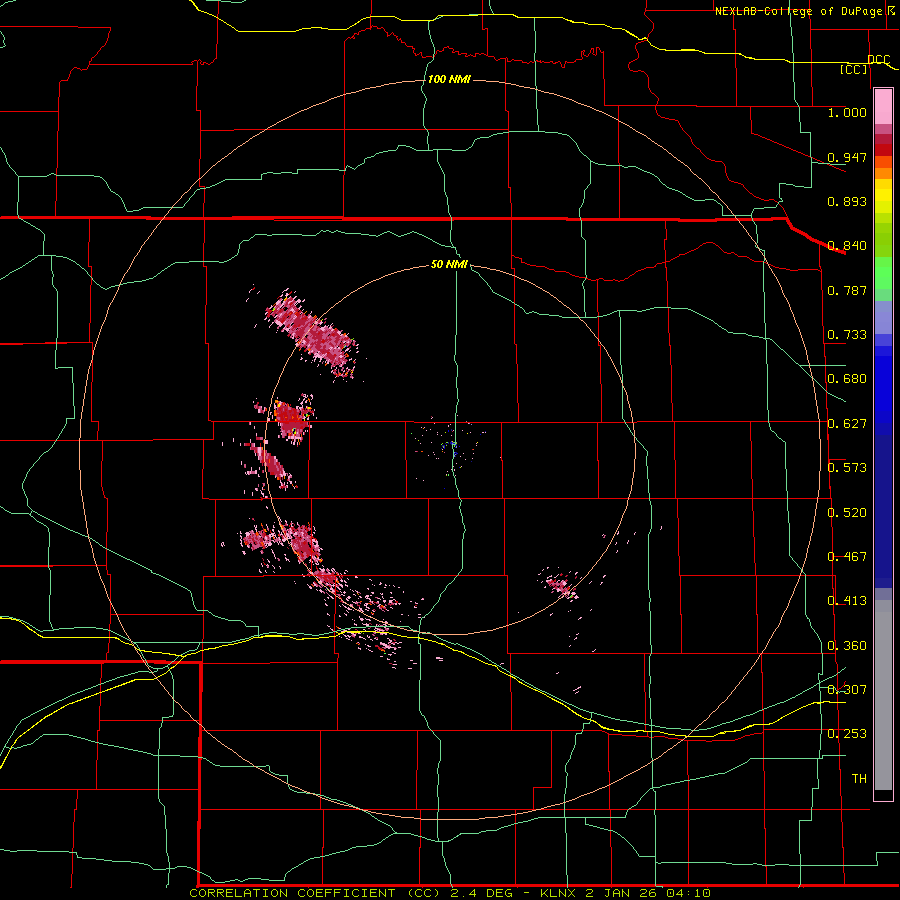Image resolution: width=900 pixels, height=900 pixels.
Task: Click the 0.520 scale value
Action: tap(847, 513)
